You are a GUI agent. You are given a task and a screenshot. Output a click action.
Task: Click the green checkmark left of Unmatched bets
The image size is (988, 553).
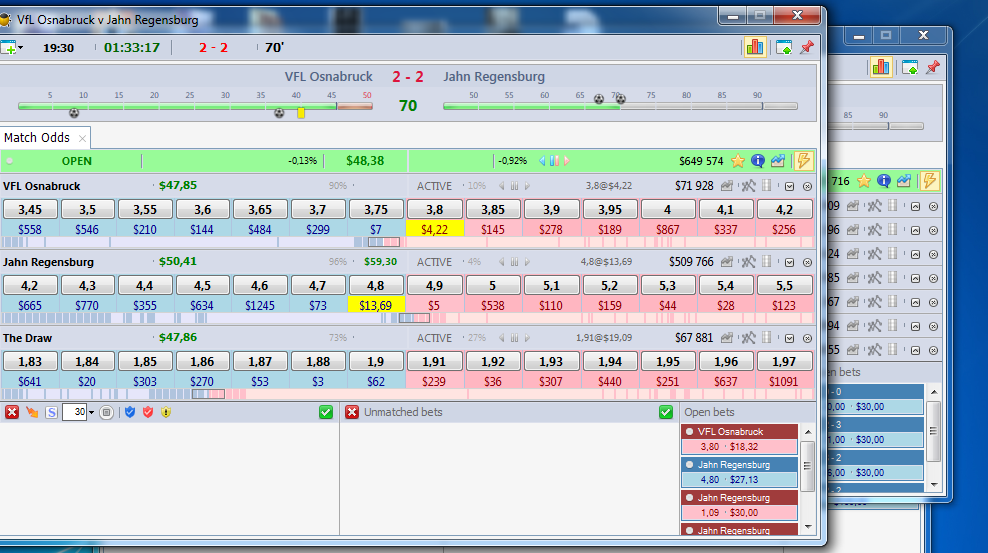[326, 412]
